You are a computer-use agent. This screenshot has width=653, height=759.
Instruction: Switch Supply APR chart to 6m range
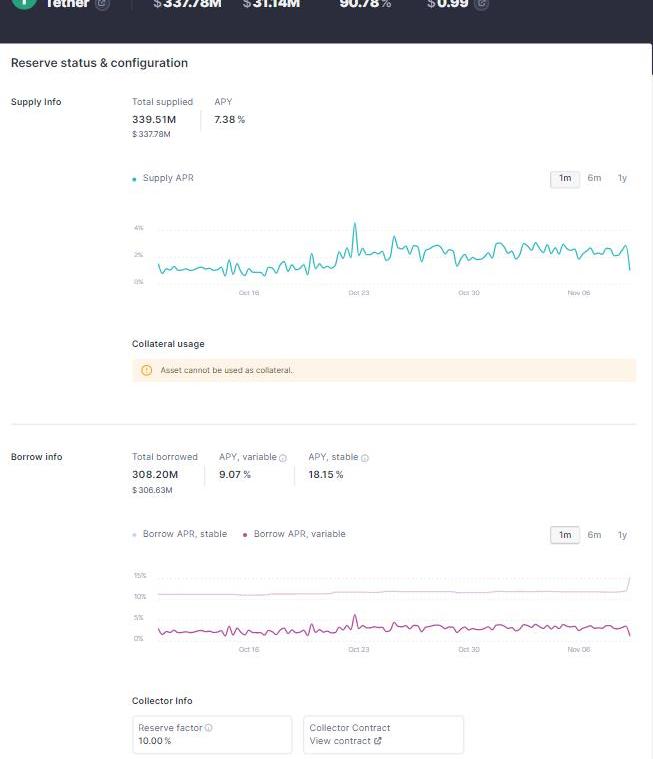coord(594,178)
